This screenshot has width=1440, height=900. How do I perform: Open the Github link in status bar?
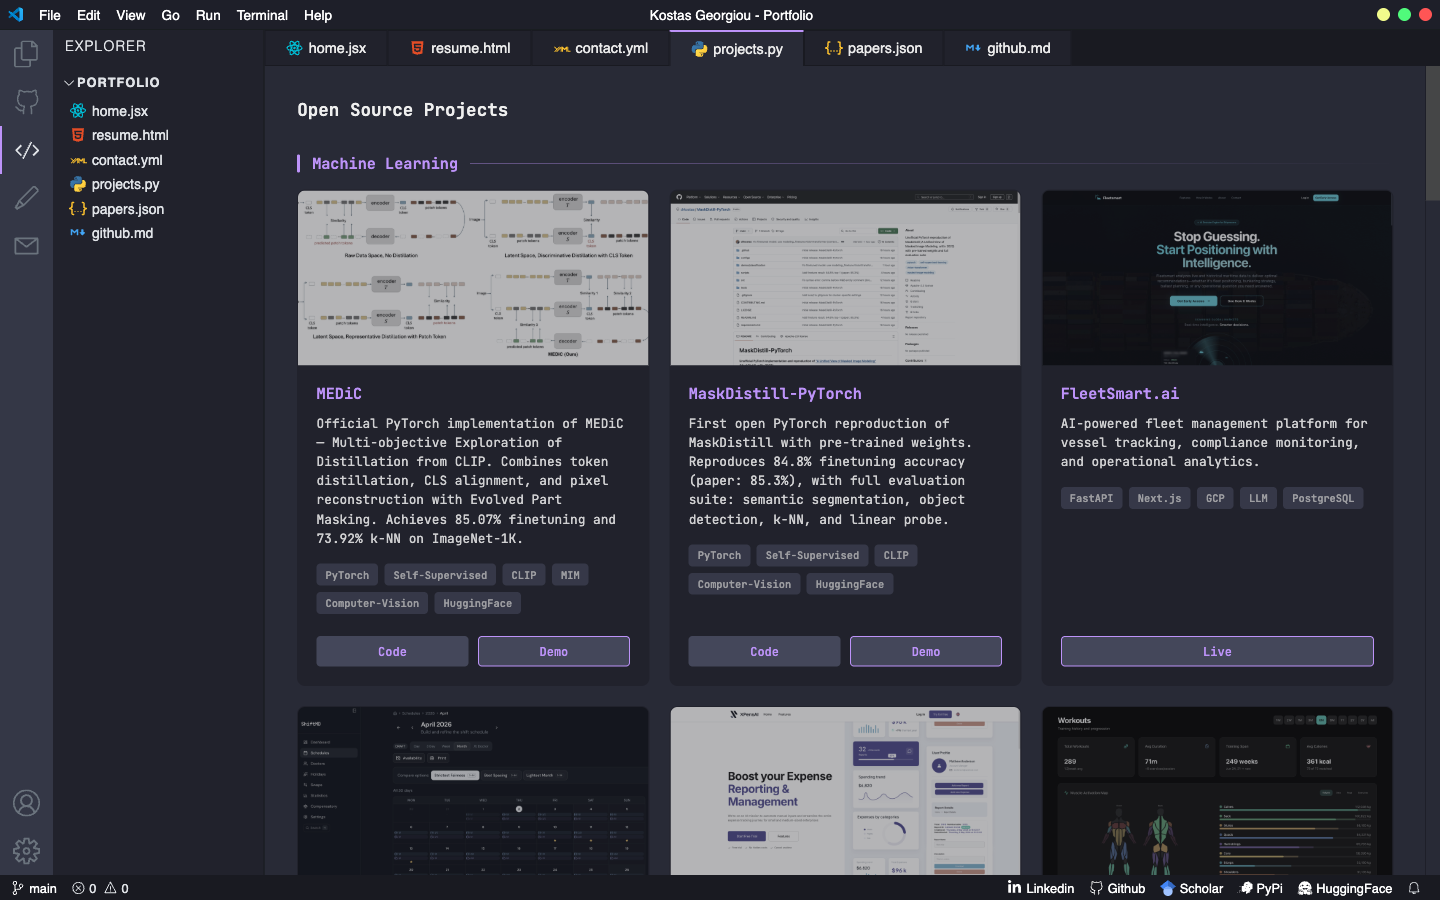[x=1117, y=888]
